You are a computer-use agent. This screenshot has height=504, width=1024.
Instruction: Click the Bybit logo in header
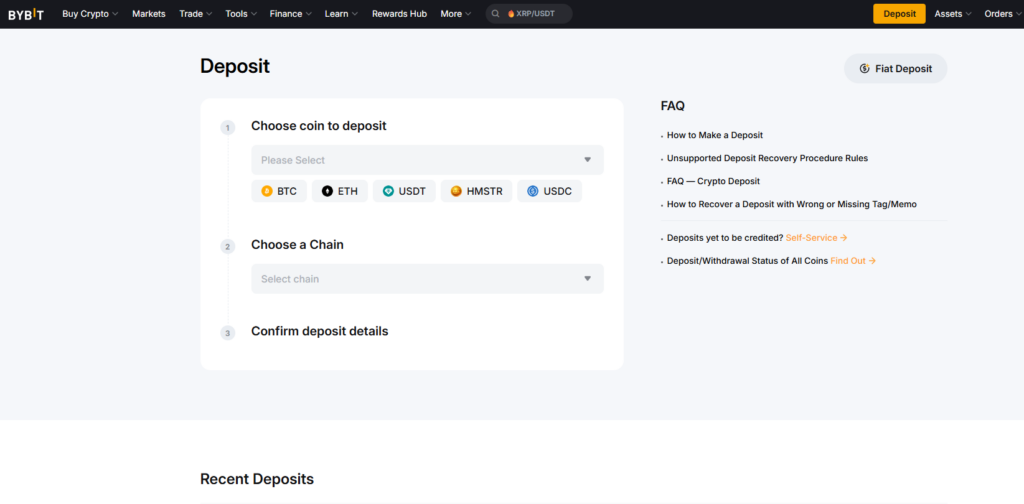click(x=26, y=14)
